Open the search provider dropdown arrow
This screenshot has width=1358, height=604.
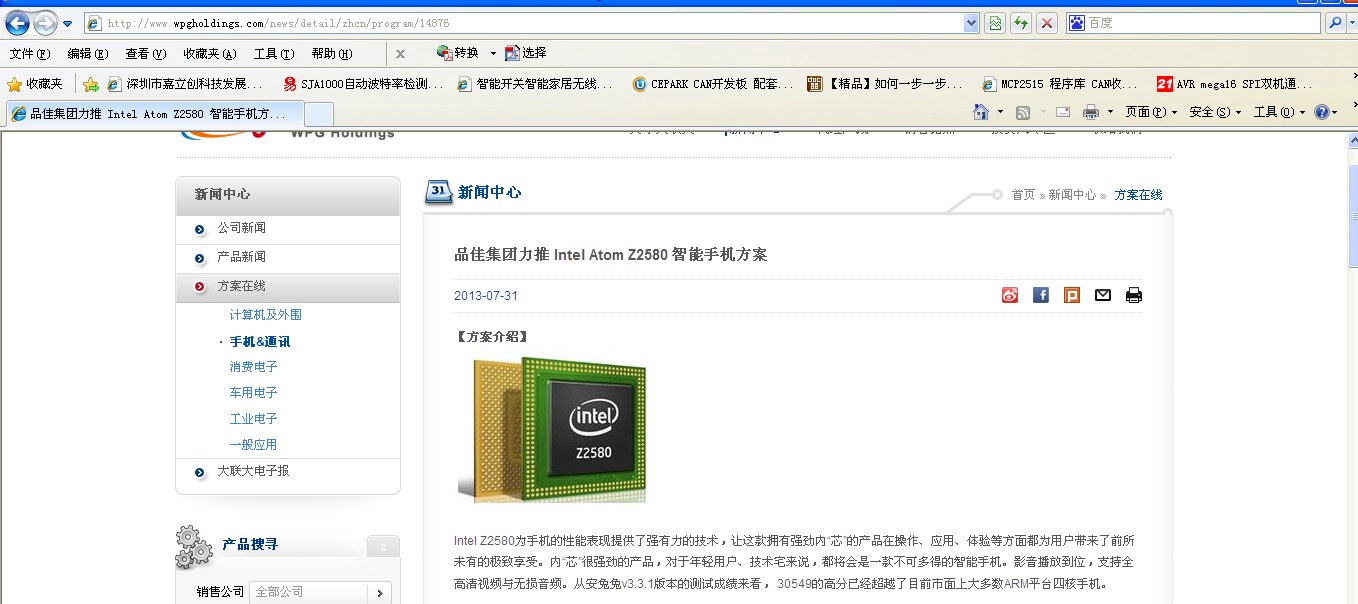[x=1350, y=23]
